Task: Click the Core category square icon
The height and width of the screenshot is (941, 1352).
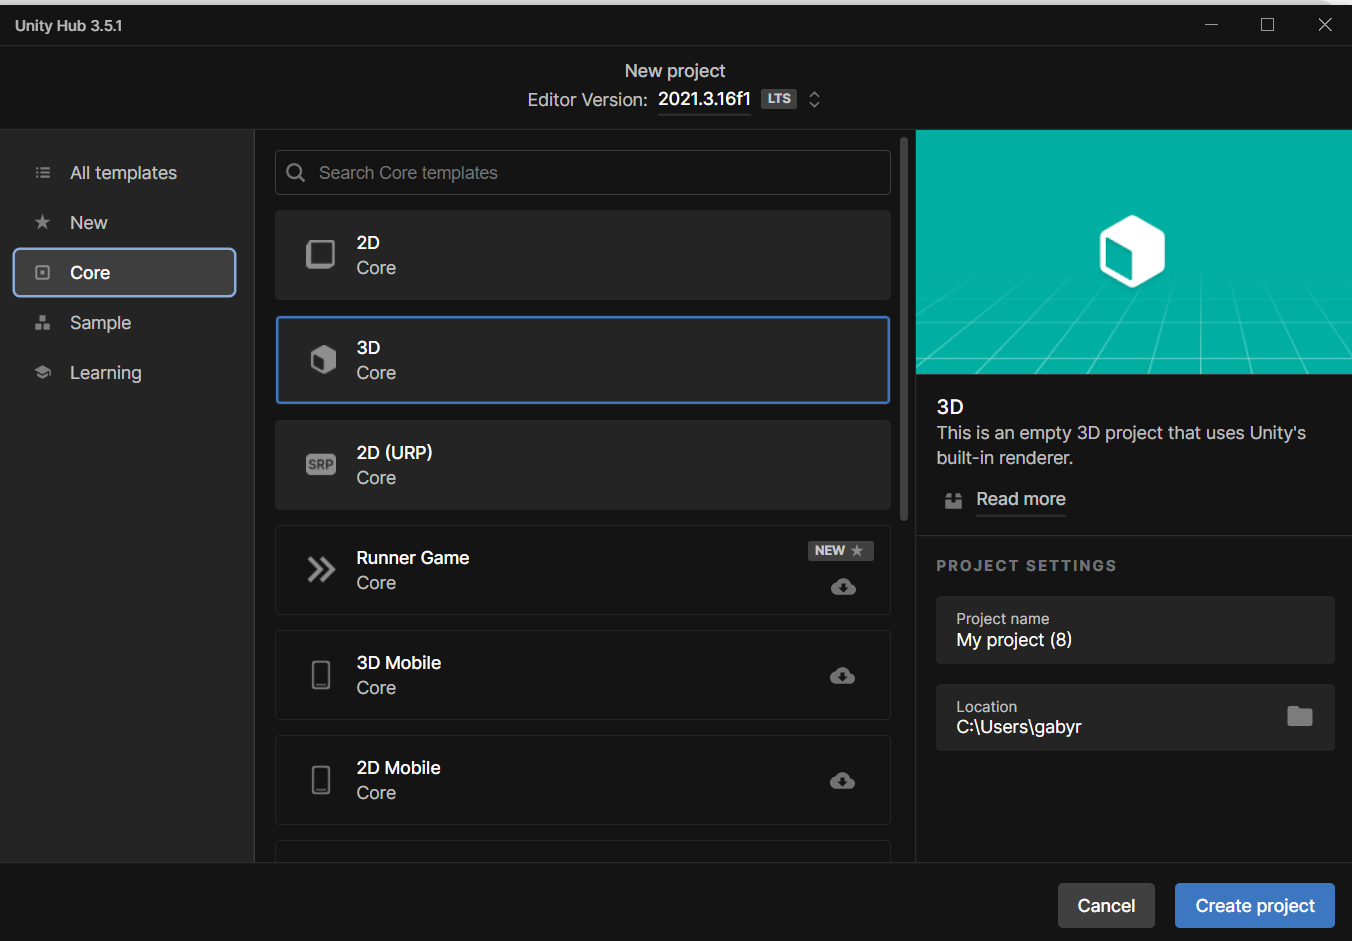Action: click(x=42, y=272)
